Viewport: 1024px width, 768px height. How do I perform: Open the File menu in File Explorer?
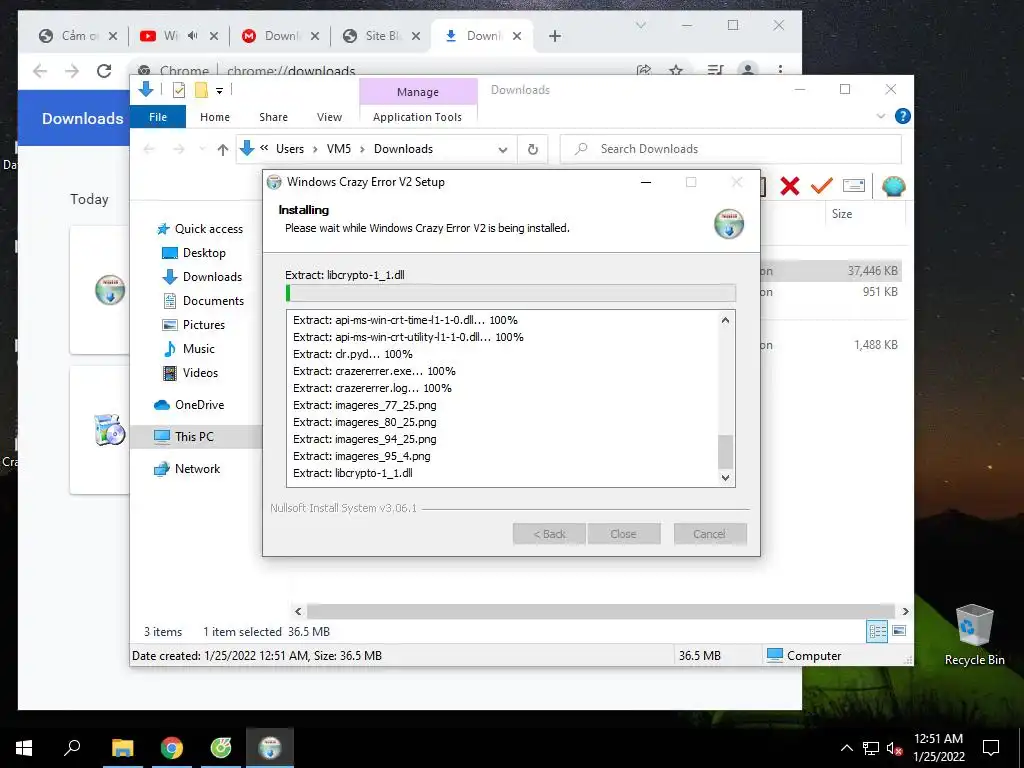tap(158, 117)
